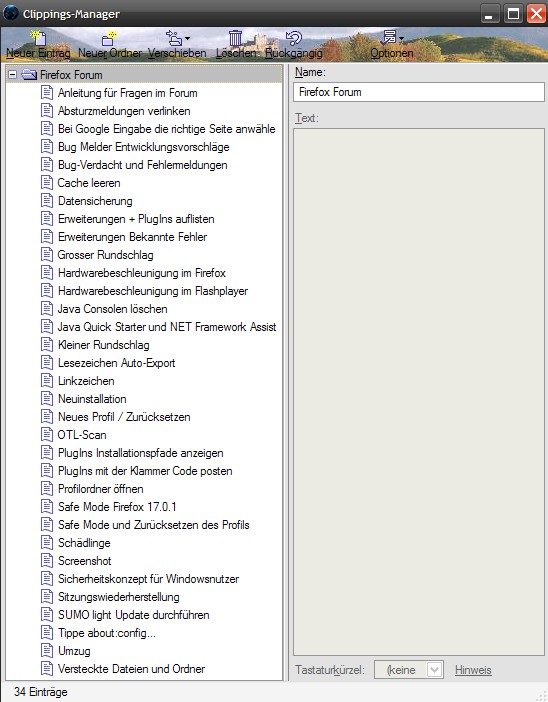548x702 pixels.
Task: Click the document icon beside Anleitung für Fragen
Action: point(47,93)
